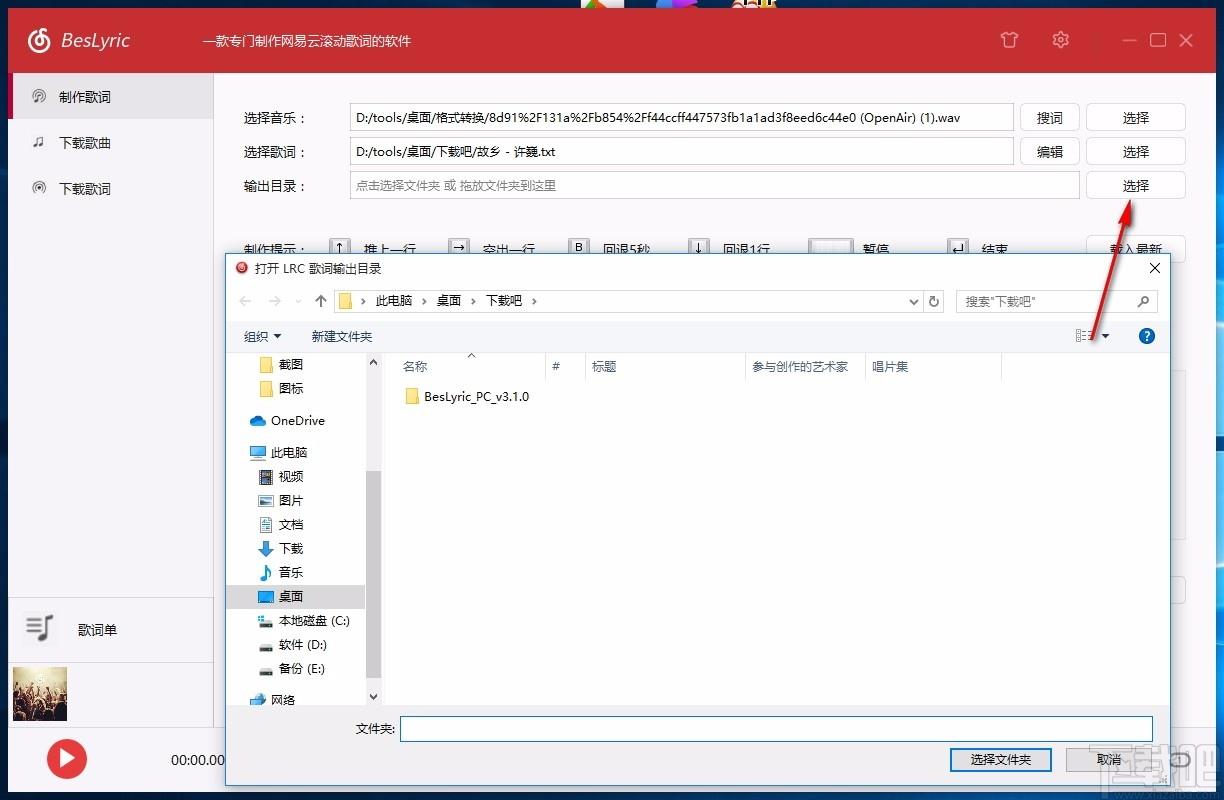Select OneDrive in navigation tree

pos(287,421)
